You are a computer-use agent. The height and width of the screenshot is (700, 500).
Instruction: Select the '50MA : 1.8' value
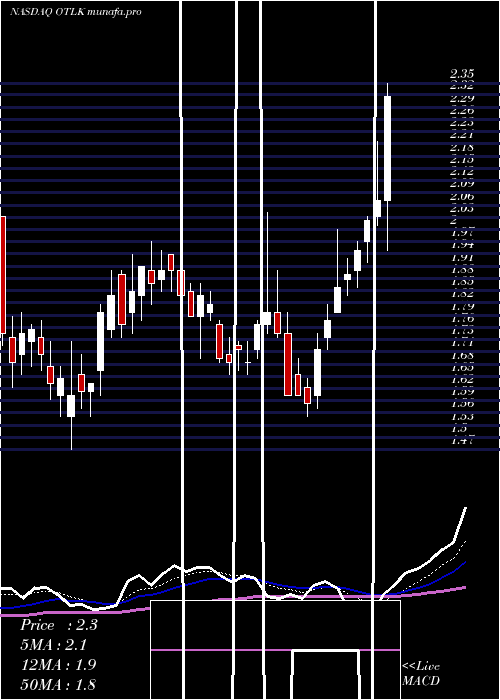point(58,684)
